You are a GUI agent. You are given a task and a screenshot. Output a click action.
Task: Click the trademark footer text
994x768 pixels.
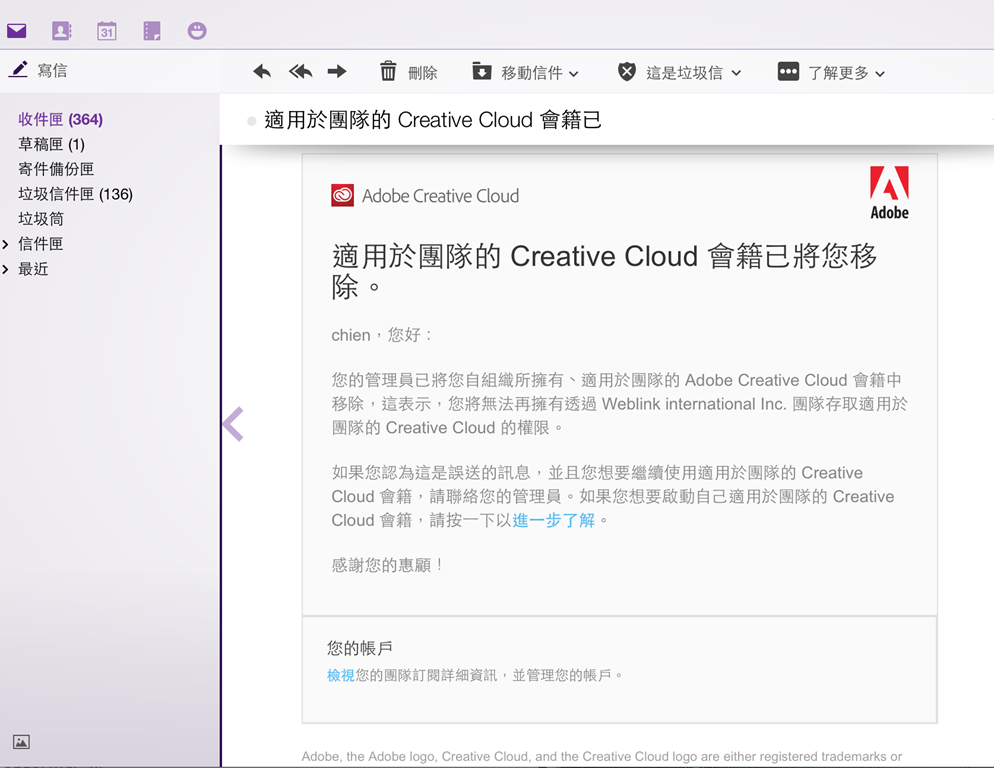602,757
